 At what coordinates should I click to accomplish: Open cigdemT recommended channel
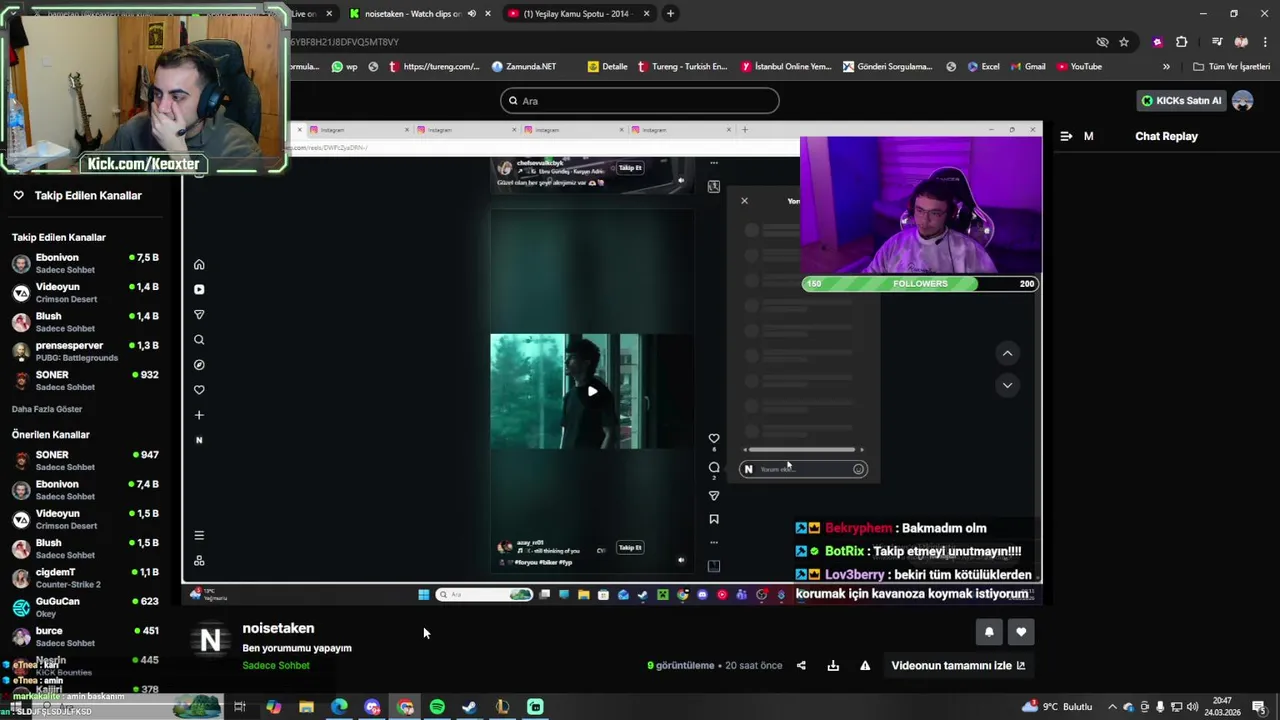(x=85, y=578)
